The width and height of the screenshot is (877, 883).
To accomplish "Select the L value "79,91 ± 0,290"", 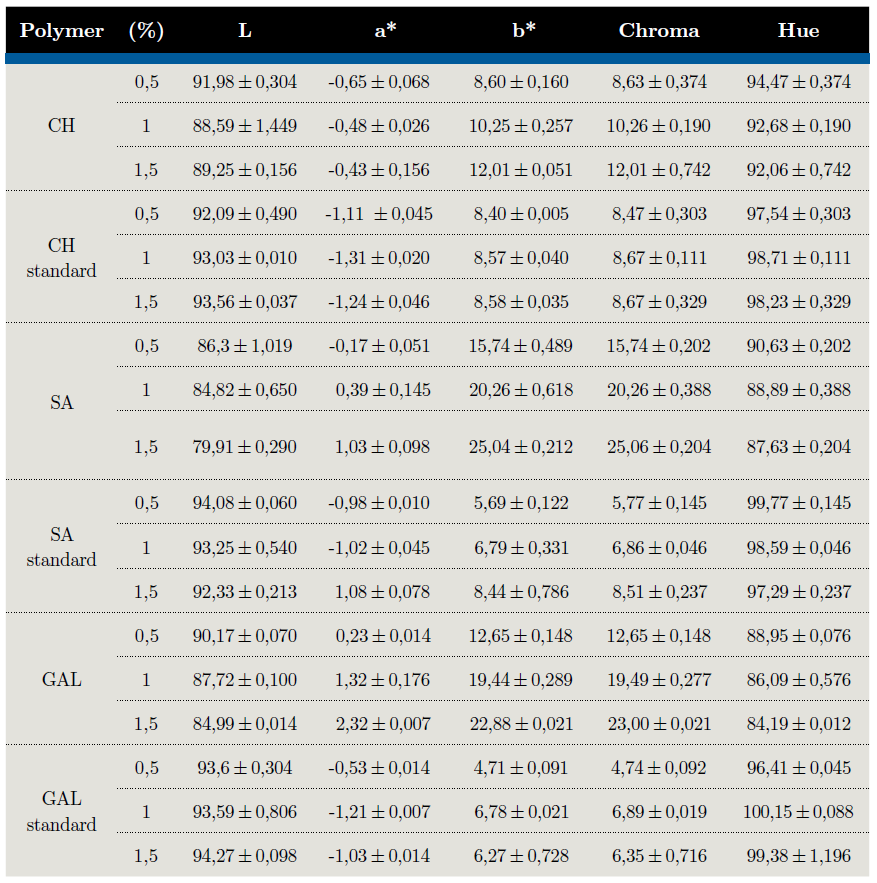I will tap(245, 446).
